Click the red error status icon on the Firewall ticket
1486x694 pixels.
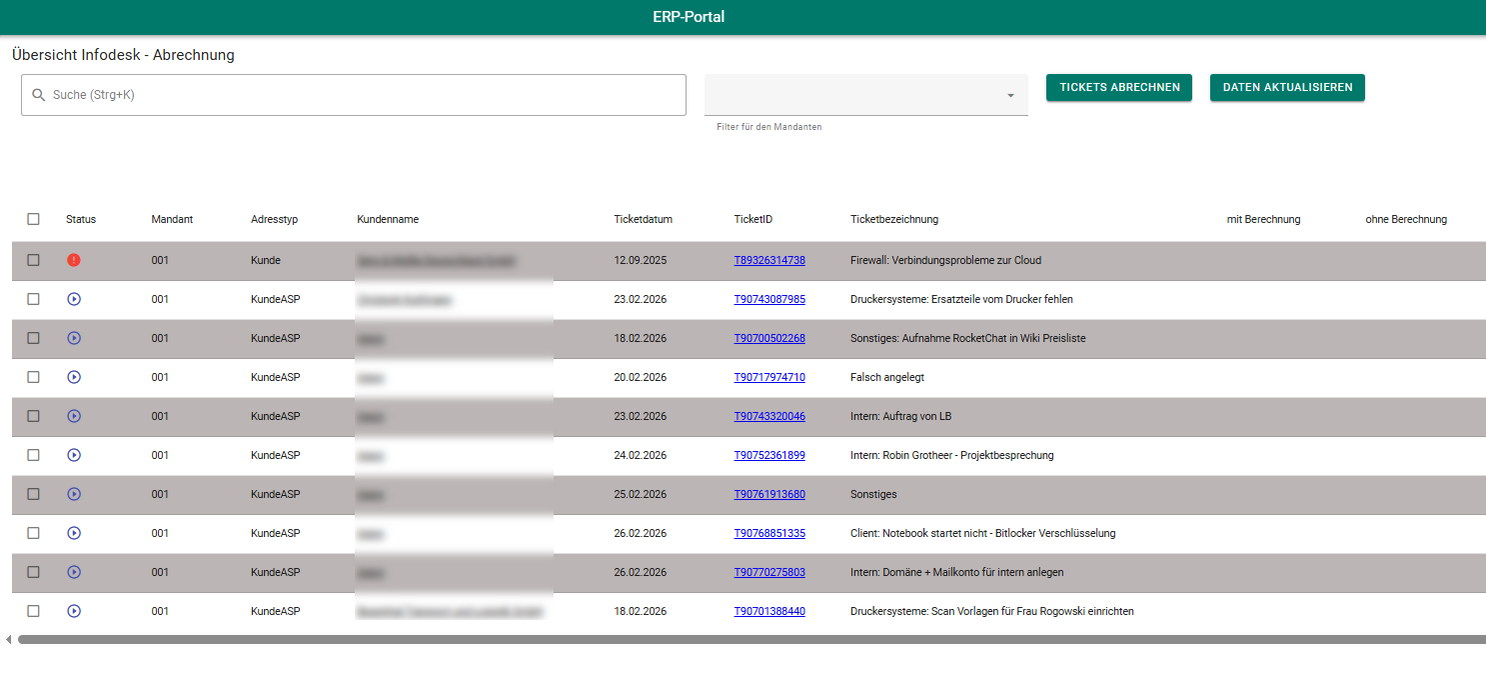click(x=74, y=259)
